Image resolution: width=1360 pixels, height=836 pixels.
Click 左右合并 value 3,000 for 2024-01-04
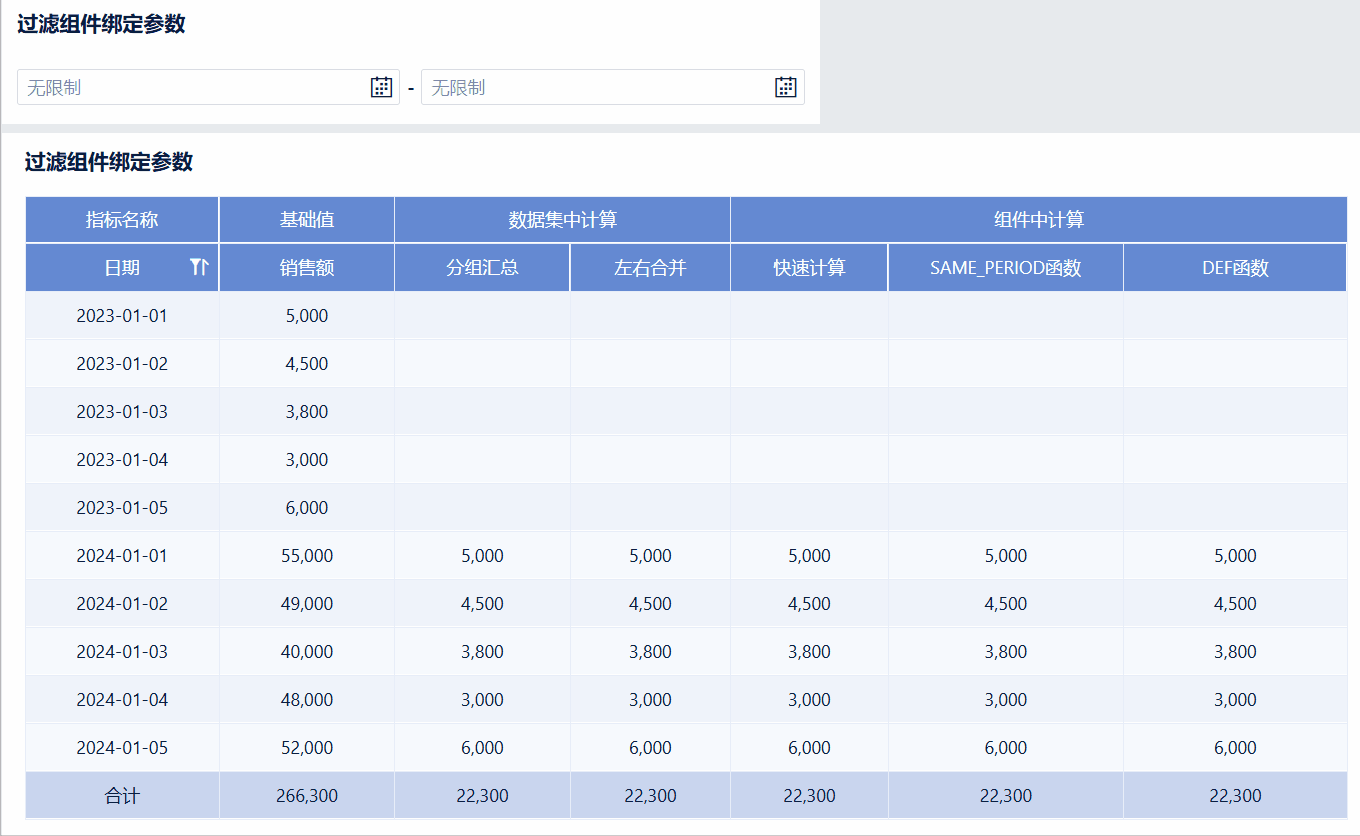click(650, 700)
